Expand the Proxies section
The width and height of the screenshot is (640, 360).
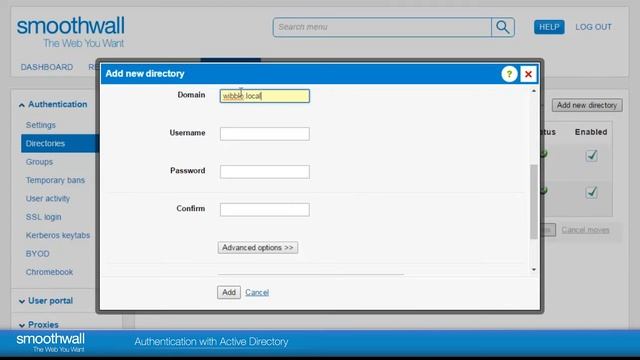click(39, 325)
